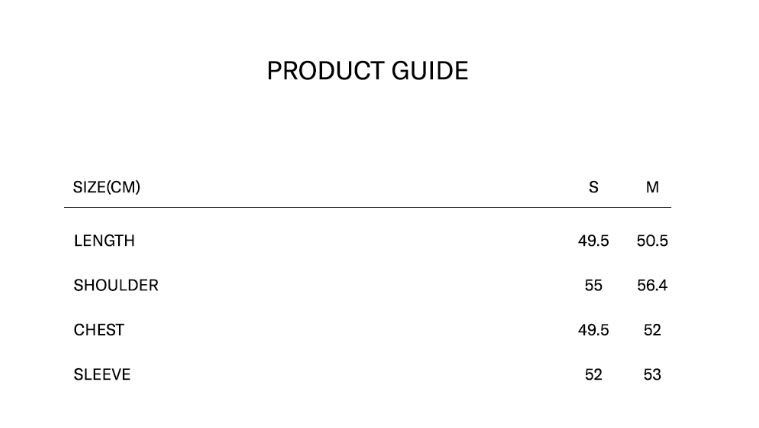Select the 52 value in the CHEST row
Viewport: 759px width, 428px height.
(652, 330)
